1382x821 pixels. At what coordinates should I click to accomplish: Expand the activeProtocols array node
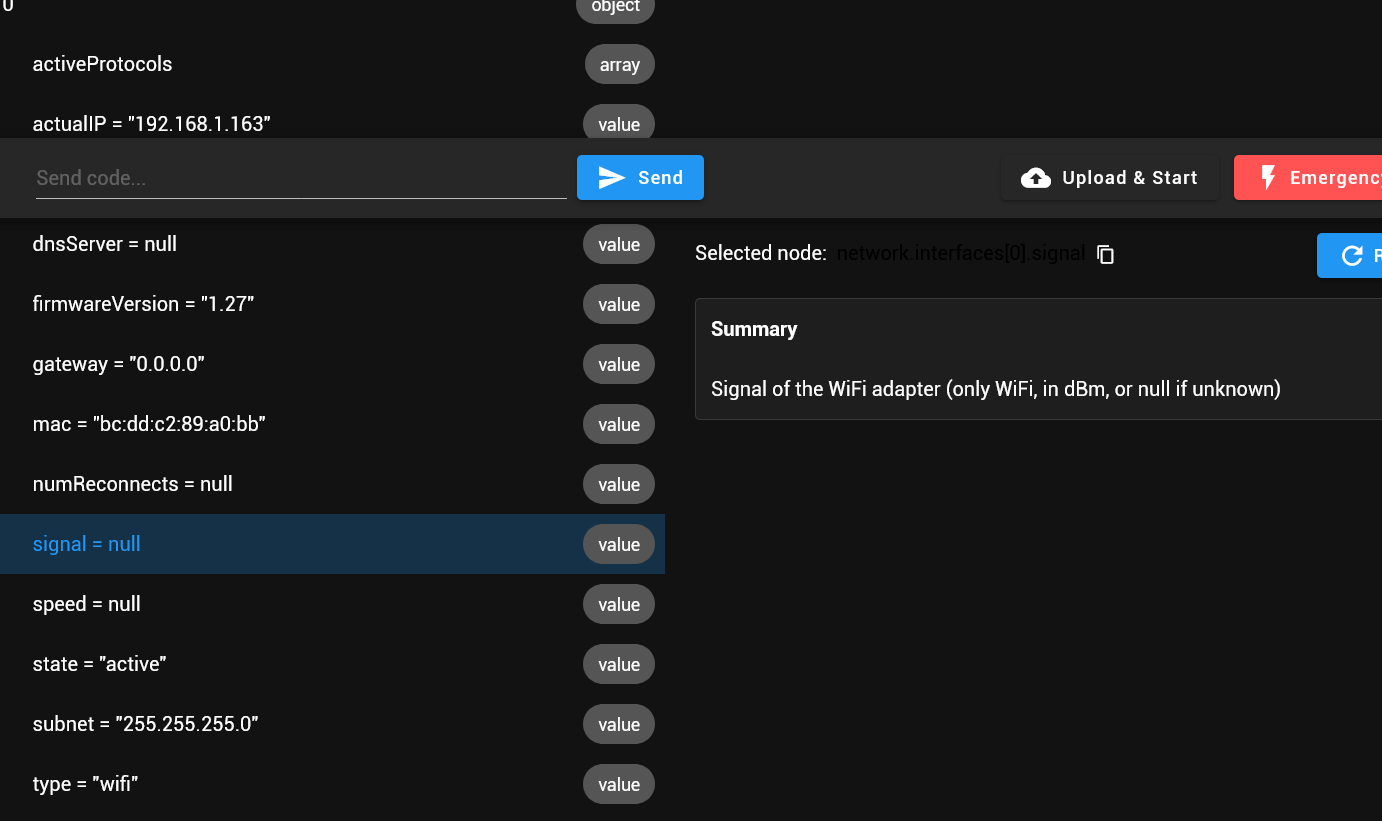point(332,64)
